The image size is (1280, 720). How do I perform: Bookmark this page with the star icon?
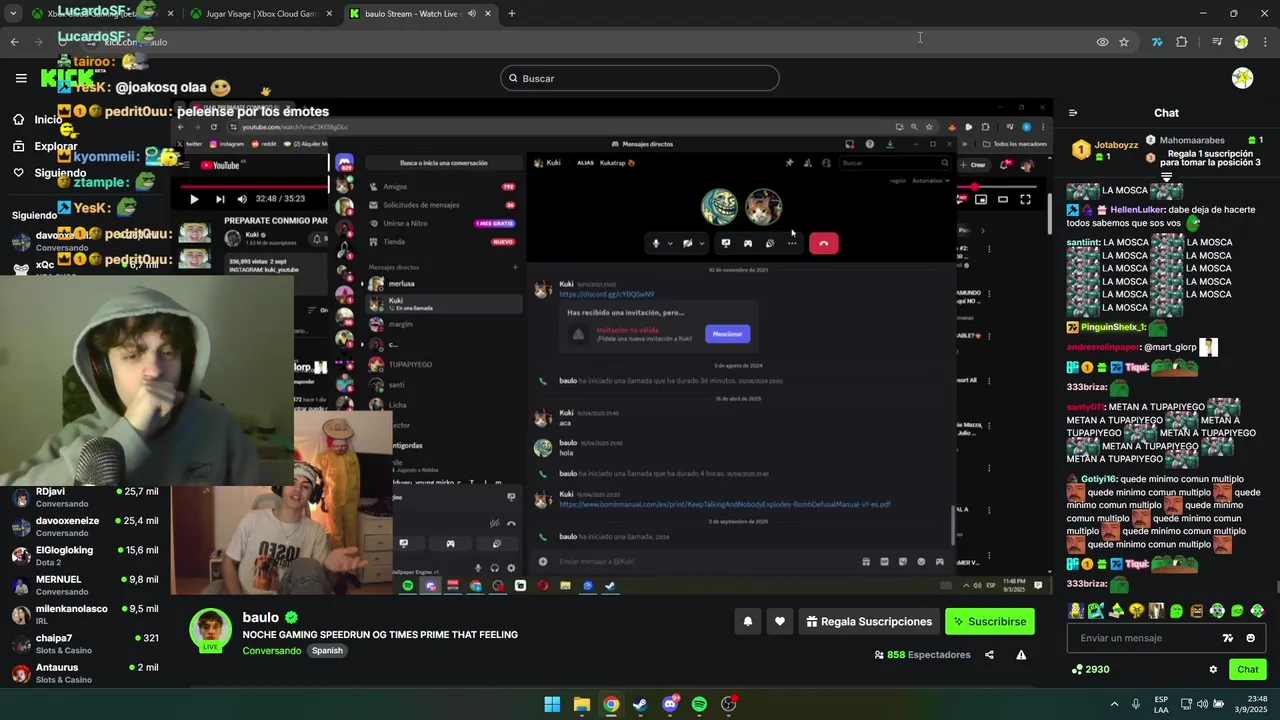point(1124,42)
